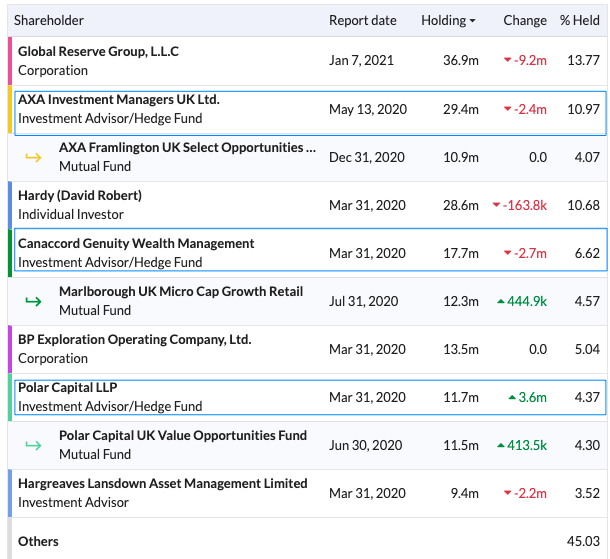Select report date Jul 31, 2020
The height and width of the screenshot is (559, 610).
coord(363,301)
